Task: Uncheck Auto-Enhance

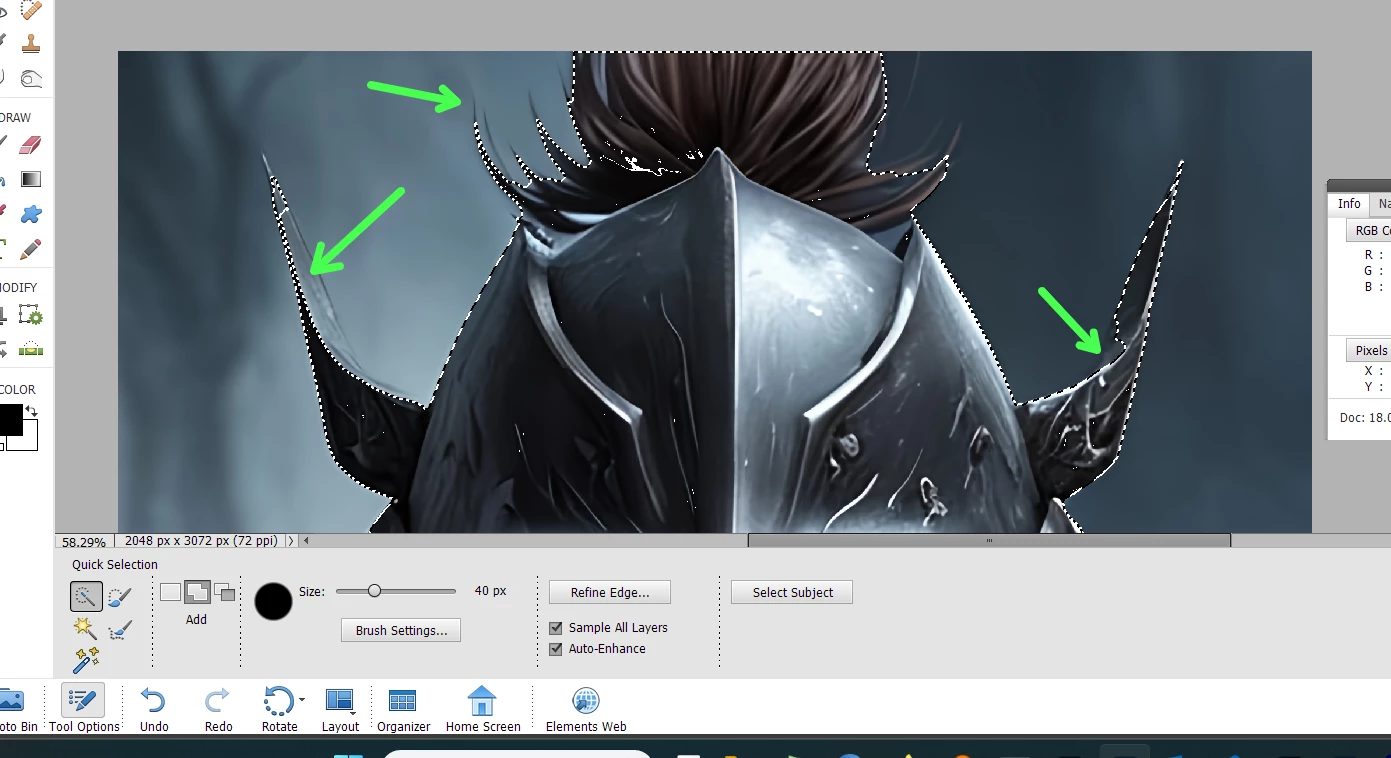Action: (x=556, y=649)
